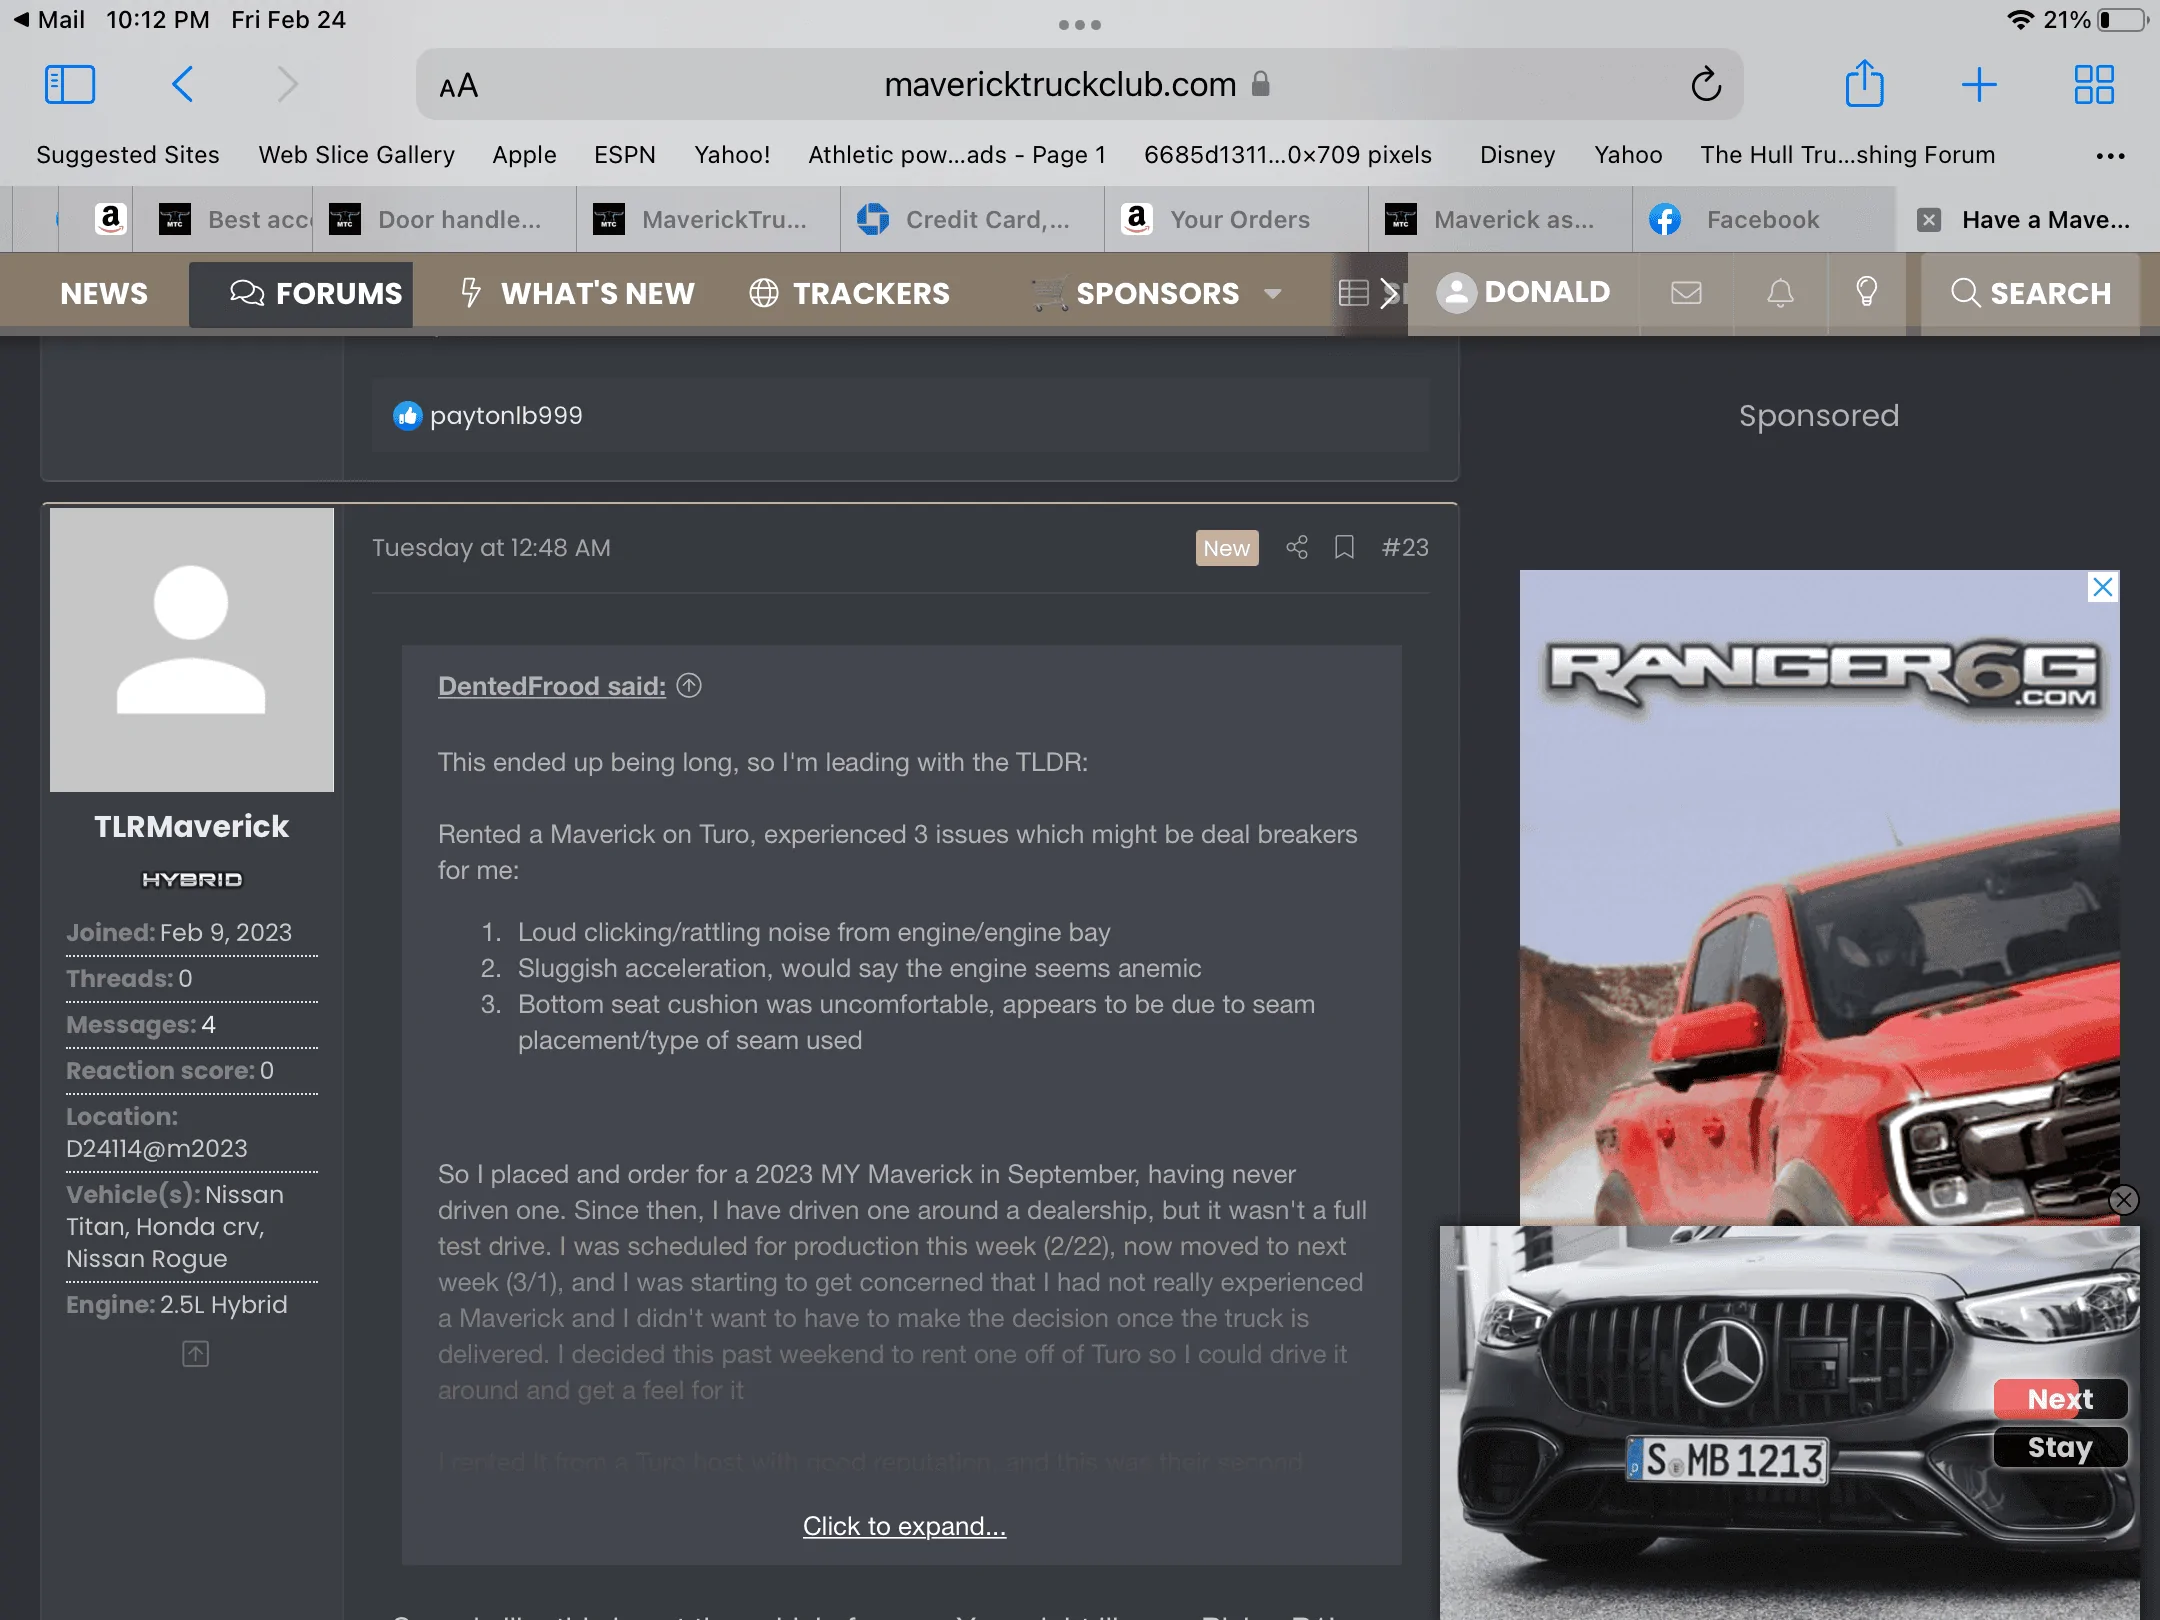Open the forum inbox envelope icon
The image size is (2160, 1620).
1686,292
